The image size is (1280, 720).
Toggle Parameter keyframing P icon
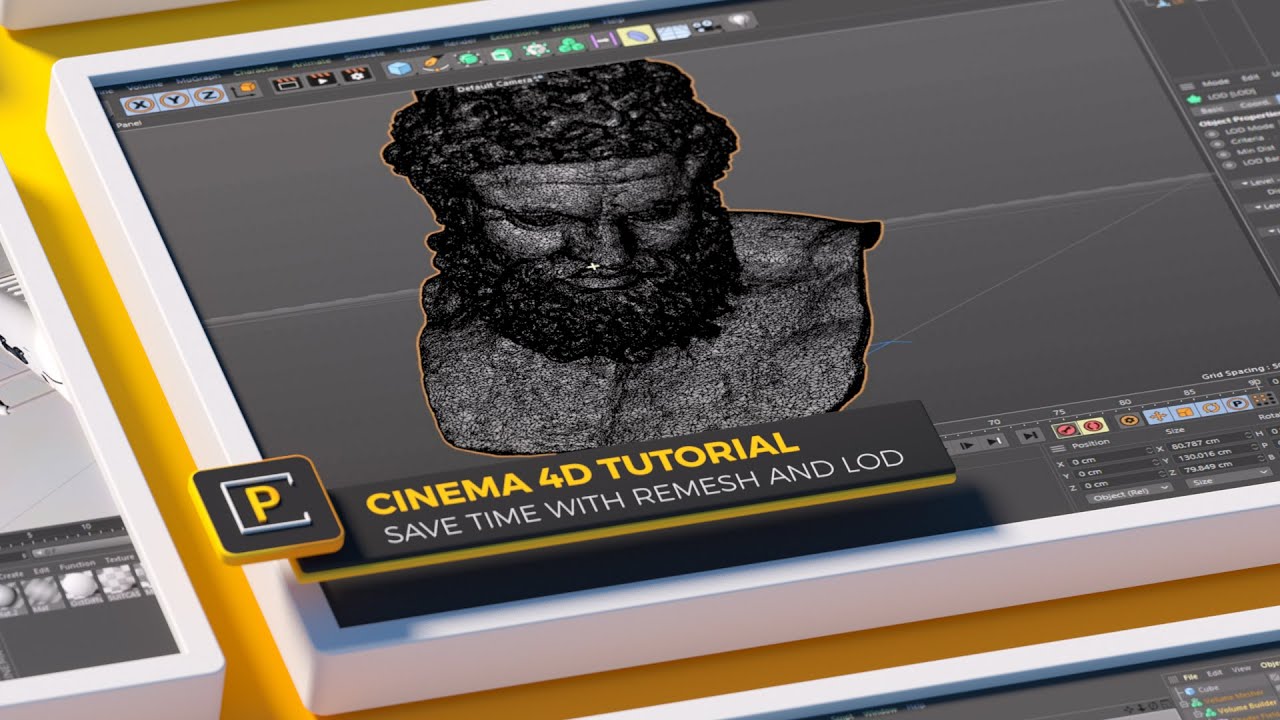(x=1238, y=402)
